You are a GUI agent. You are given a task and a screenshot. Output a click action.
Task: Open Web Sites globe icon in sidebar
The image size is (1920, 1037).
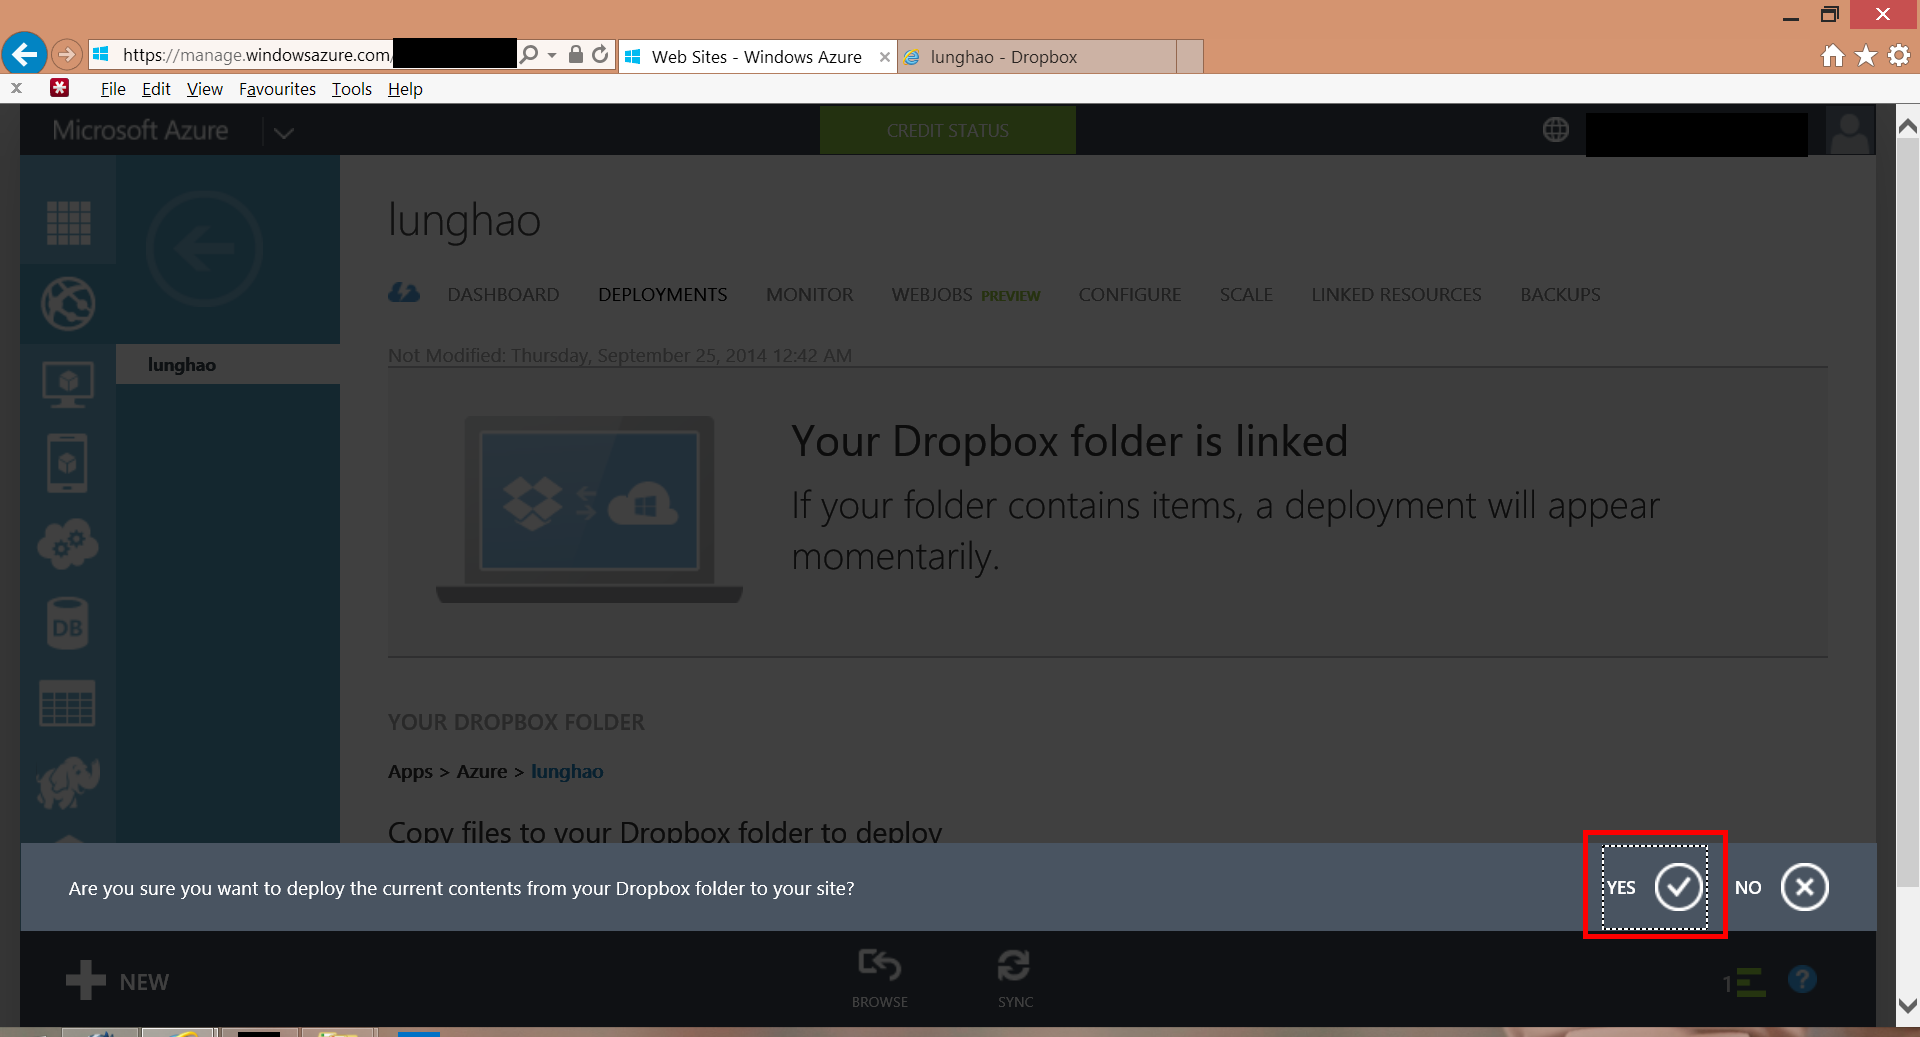(68, 303)
